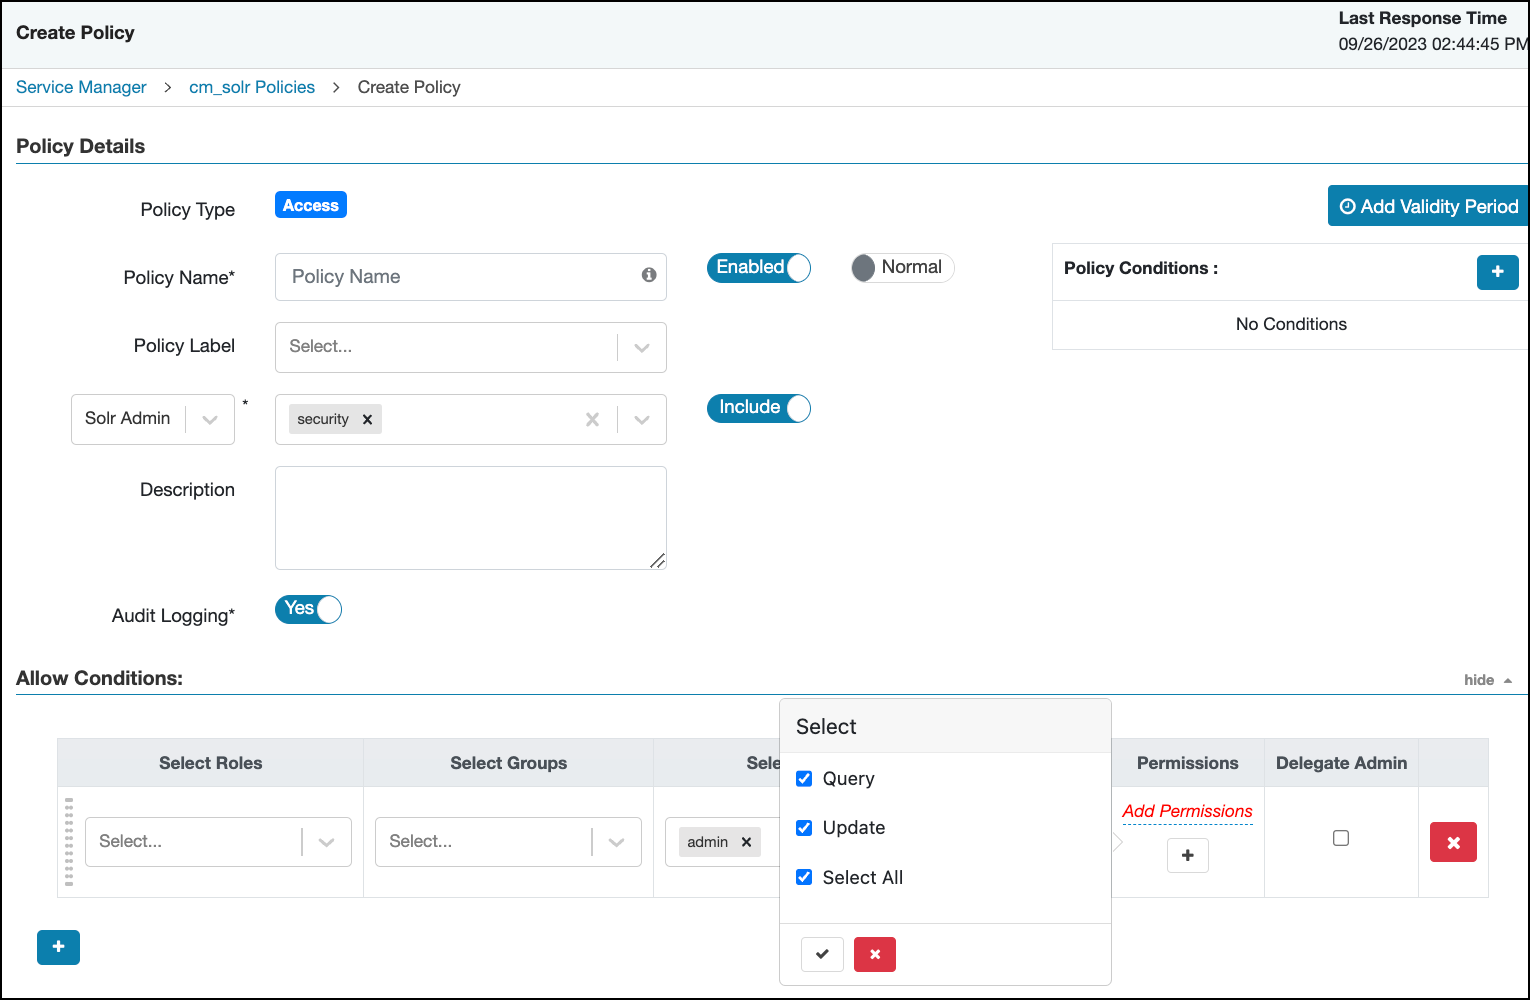Open the add Permissions plus icon
Image resolution: width=1530 pixels, height=1000 pixels.
pos(1187,855)
